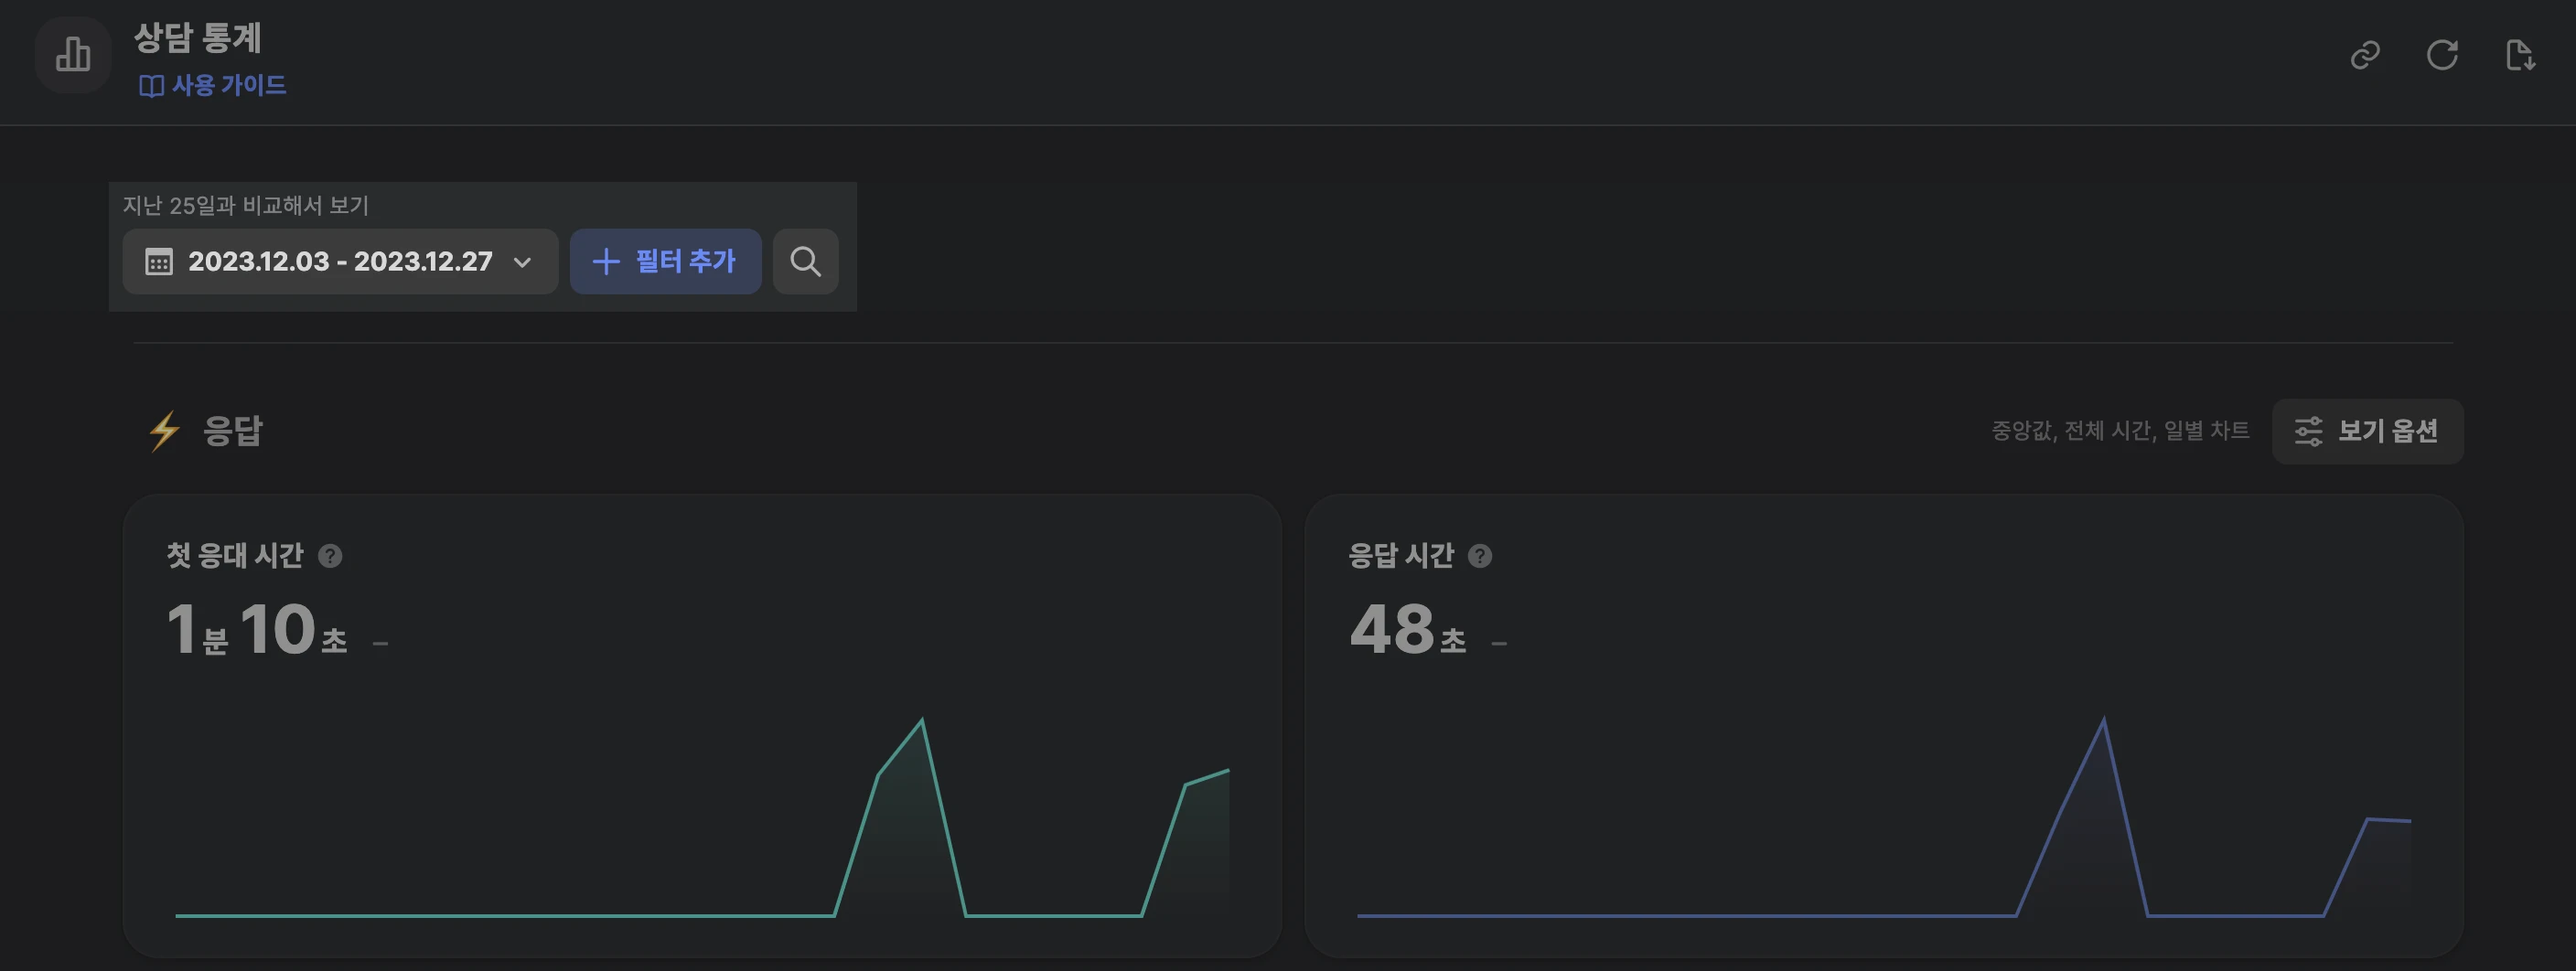
Task: Click the lightning bolt 응답 section icon
Action: tap(164, 431)
